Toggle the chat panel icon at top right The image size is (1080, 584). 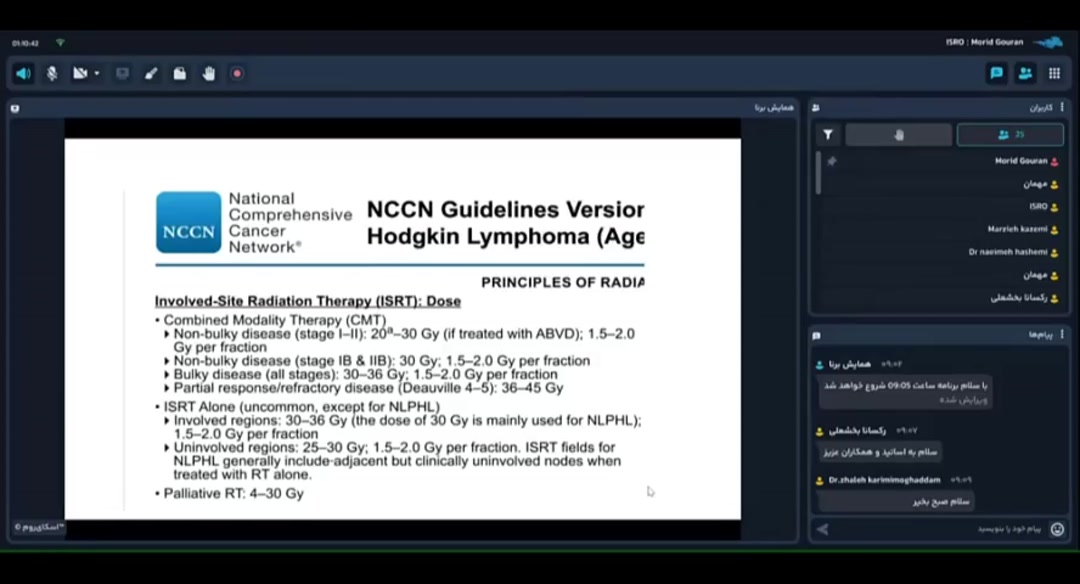(996, 73)
